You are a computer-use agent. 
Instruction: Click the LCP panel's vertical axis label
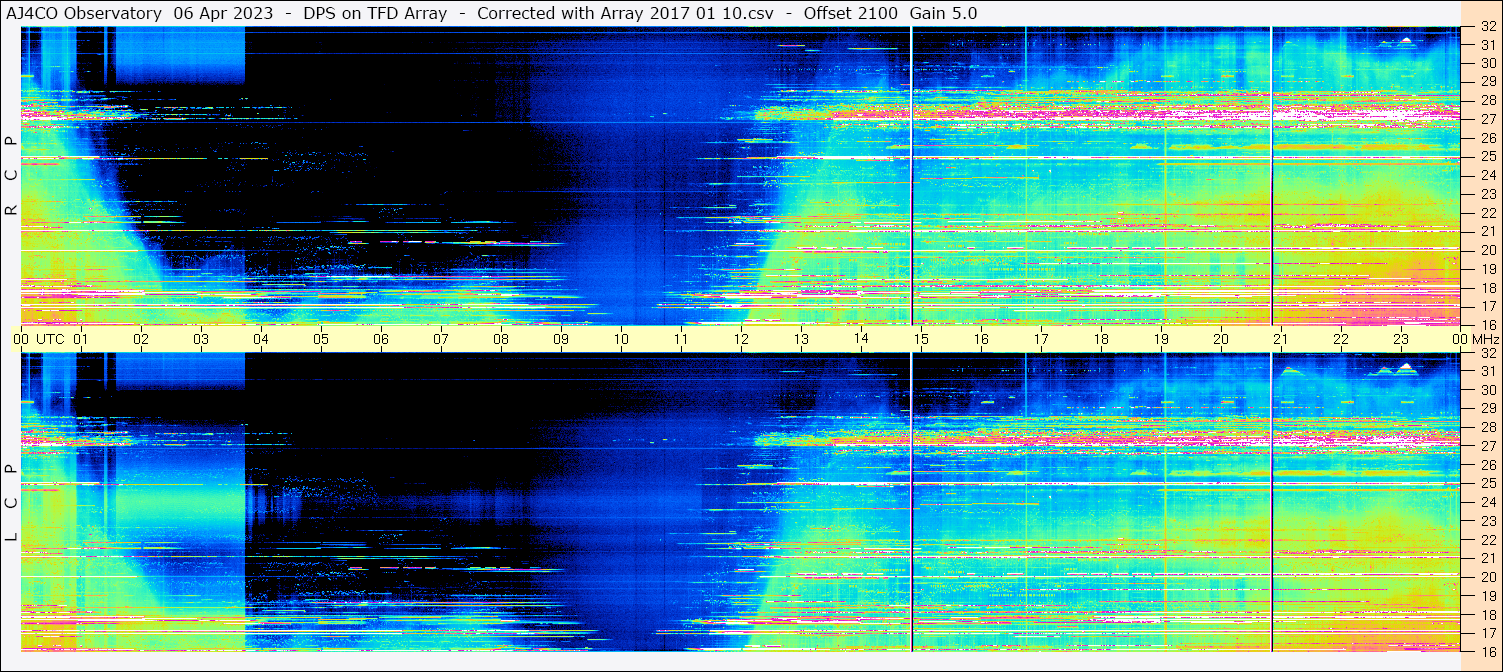coord(12,502)
